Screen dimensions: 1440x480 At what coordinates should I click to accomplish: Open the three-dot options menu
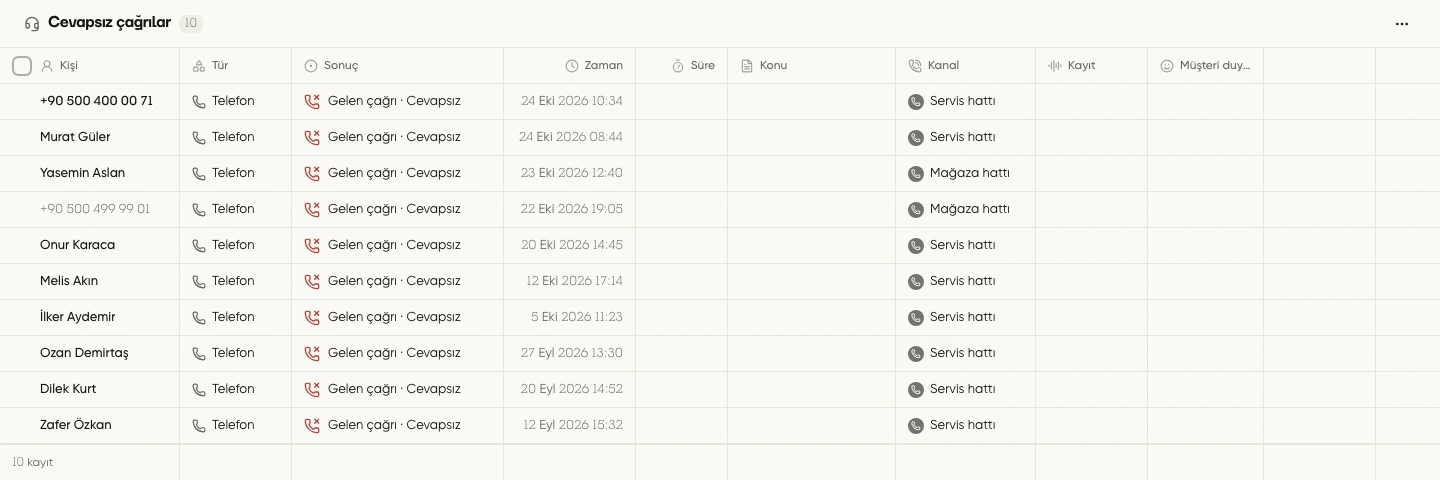coord(1401,23)
